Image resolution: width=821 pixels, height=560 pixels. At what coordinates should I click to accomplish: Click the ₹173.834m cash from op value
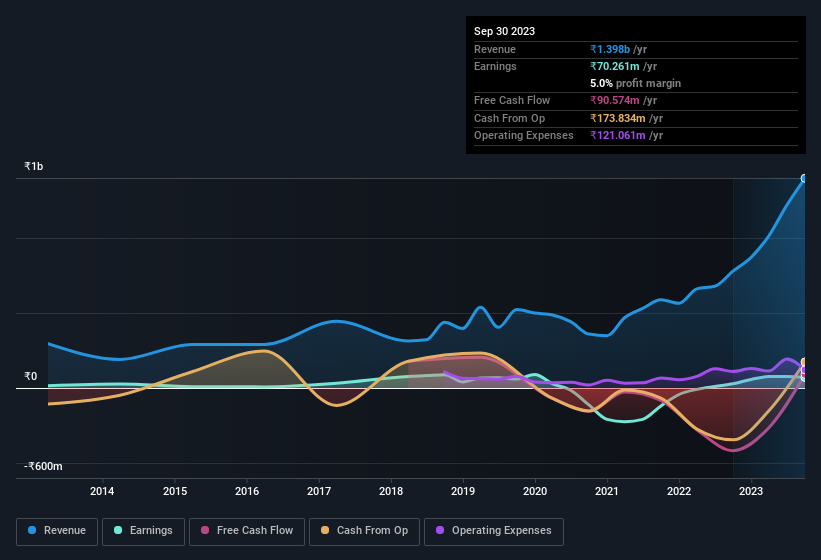[618, 118]
